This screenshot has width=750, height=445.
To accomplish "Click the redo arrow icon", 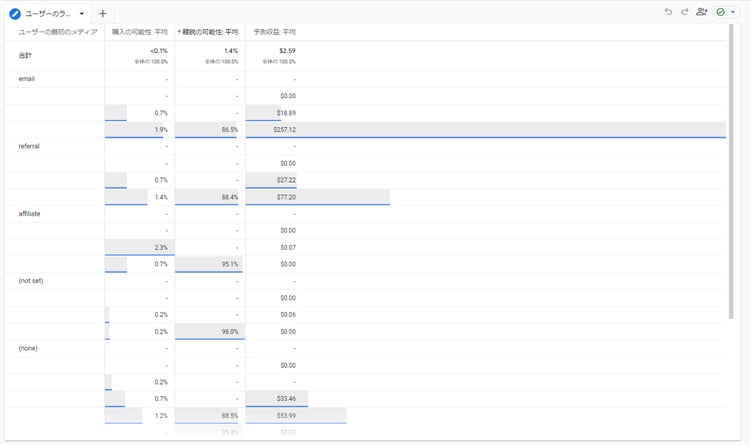I will 685,12.
